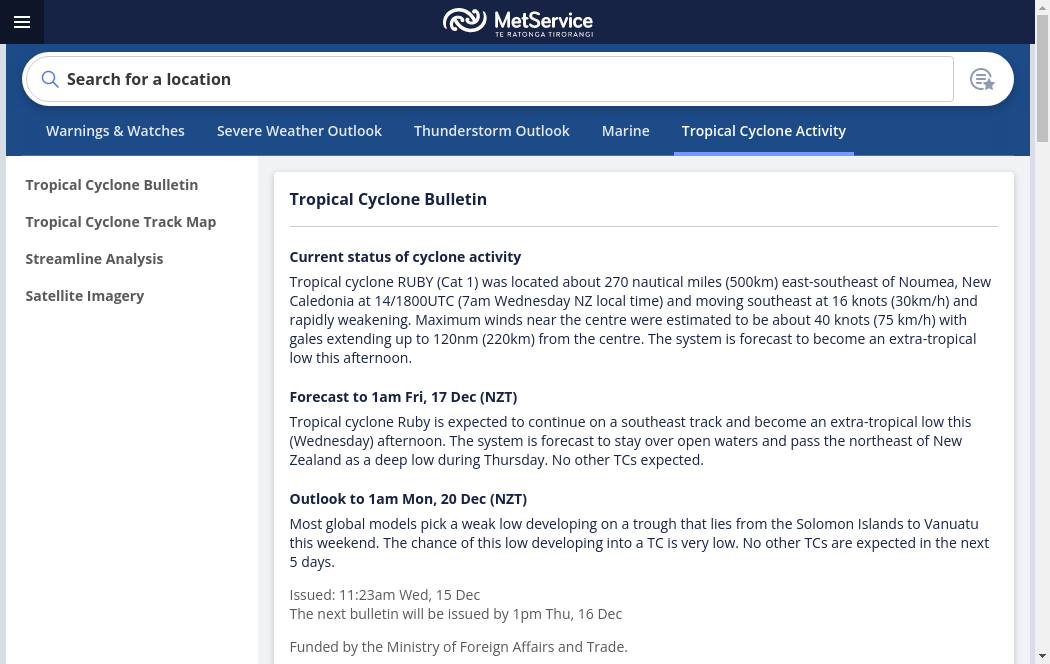Open the Severe Weather Outlook tab
1050x664 pixels.
299,131
